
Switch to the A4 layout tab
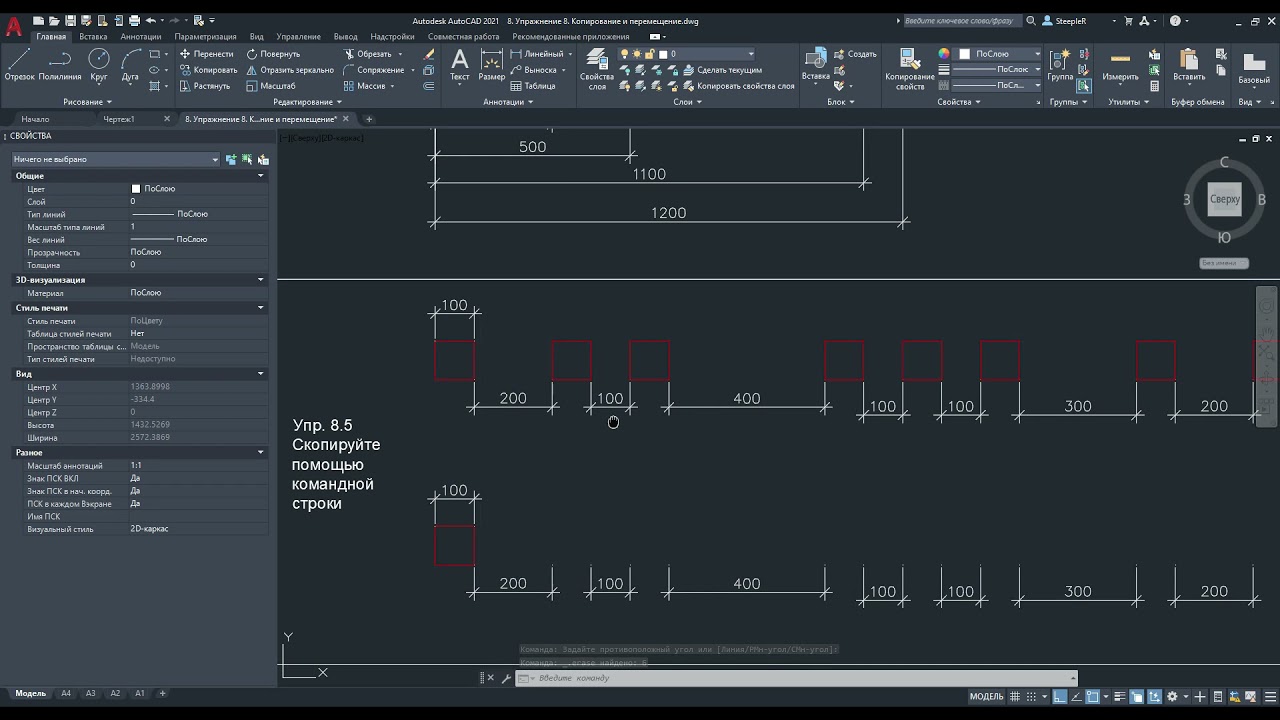[x=66, y=693]
